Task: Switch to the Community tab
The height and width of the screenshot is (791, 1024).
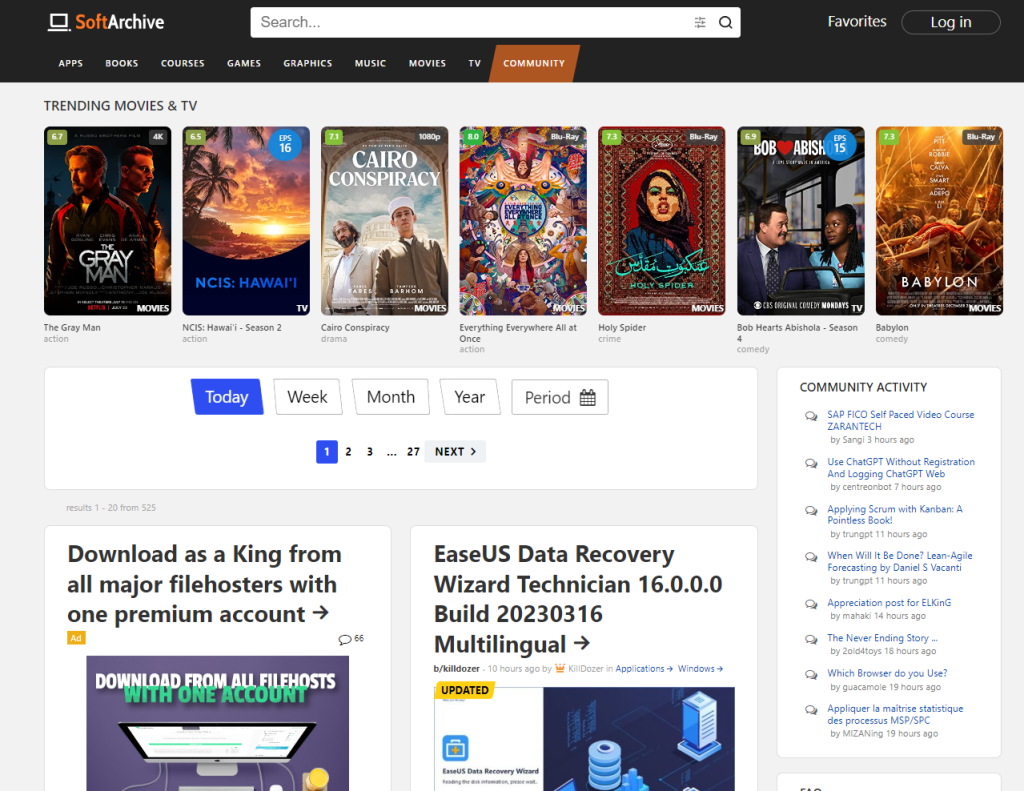Action: tap(534, 63)
